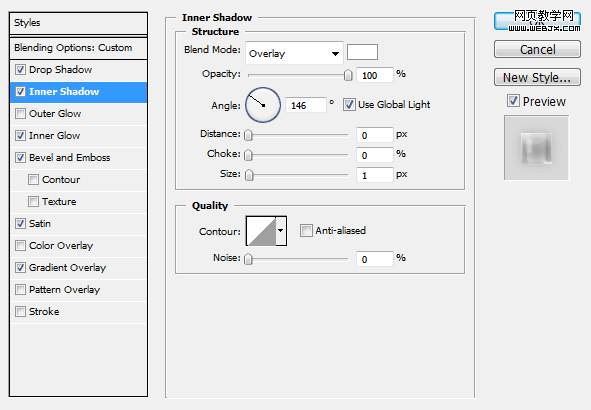
Task: Enable the Texture sub-option checkbox
Action: pos(34,202)
